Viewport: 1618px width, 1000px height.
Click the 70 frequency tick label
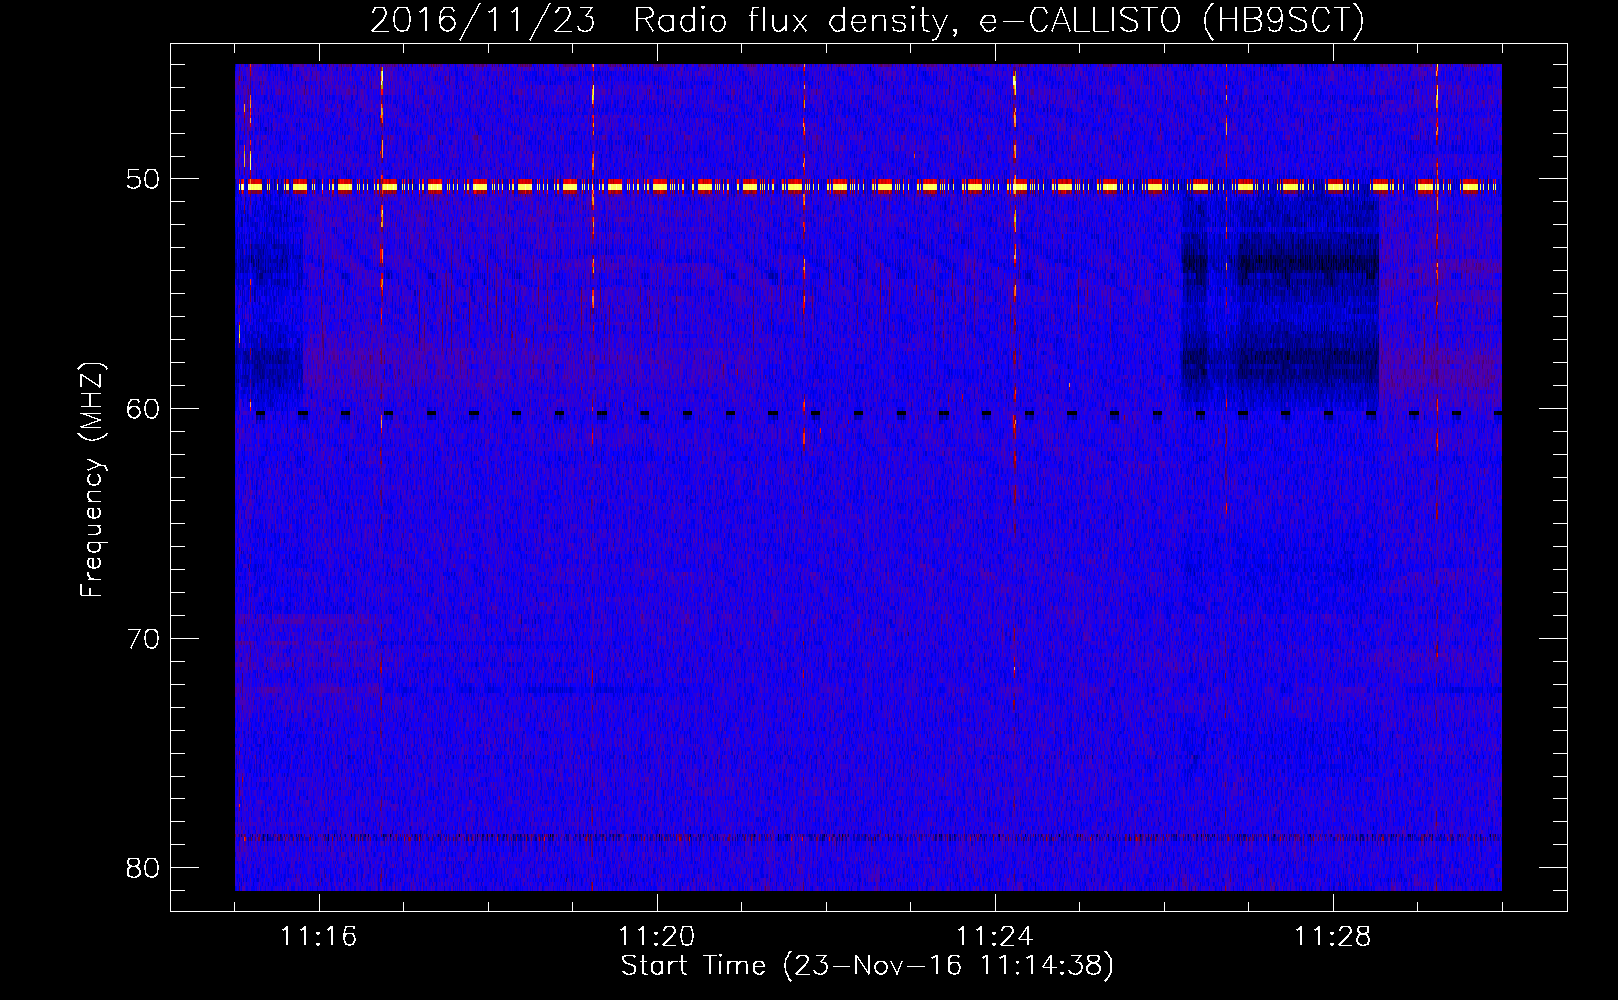coord(143,639)
